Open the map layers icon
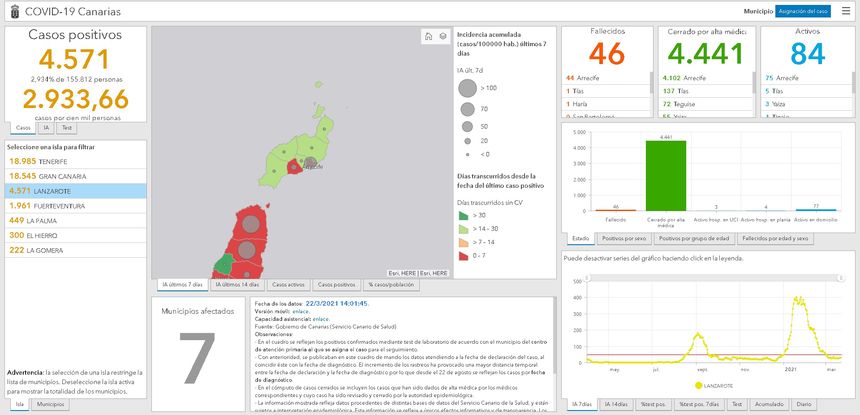The width and height of the screenshot is (860, 415). click(x=443, y=37)
